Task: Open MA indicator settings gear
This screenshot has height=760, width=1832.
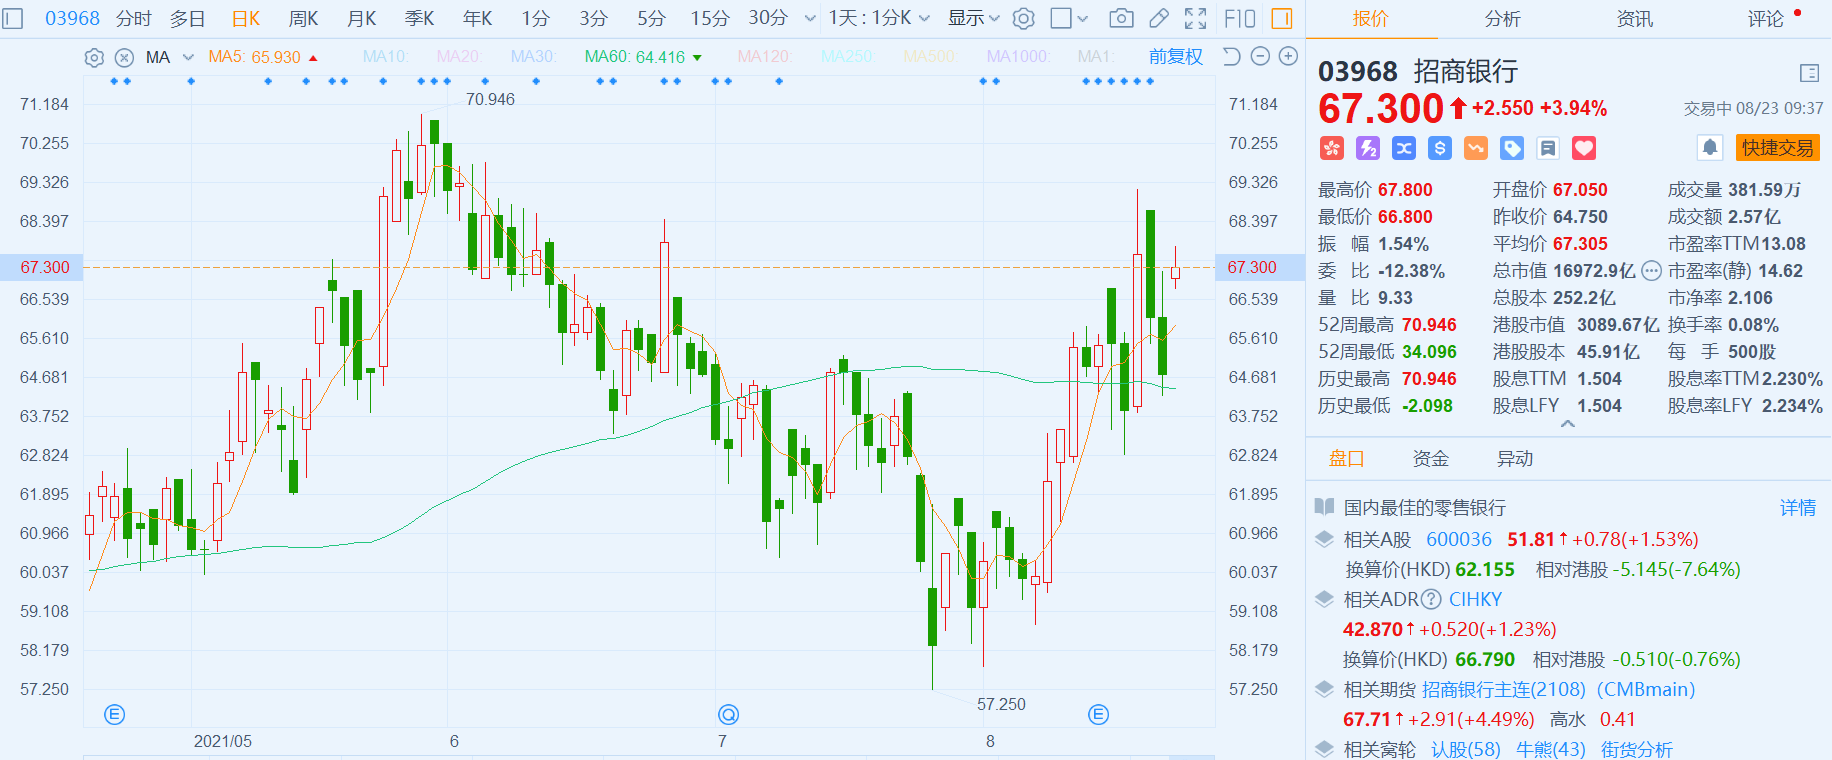Action: pos(94,57)
